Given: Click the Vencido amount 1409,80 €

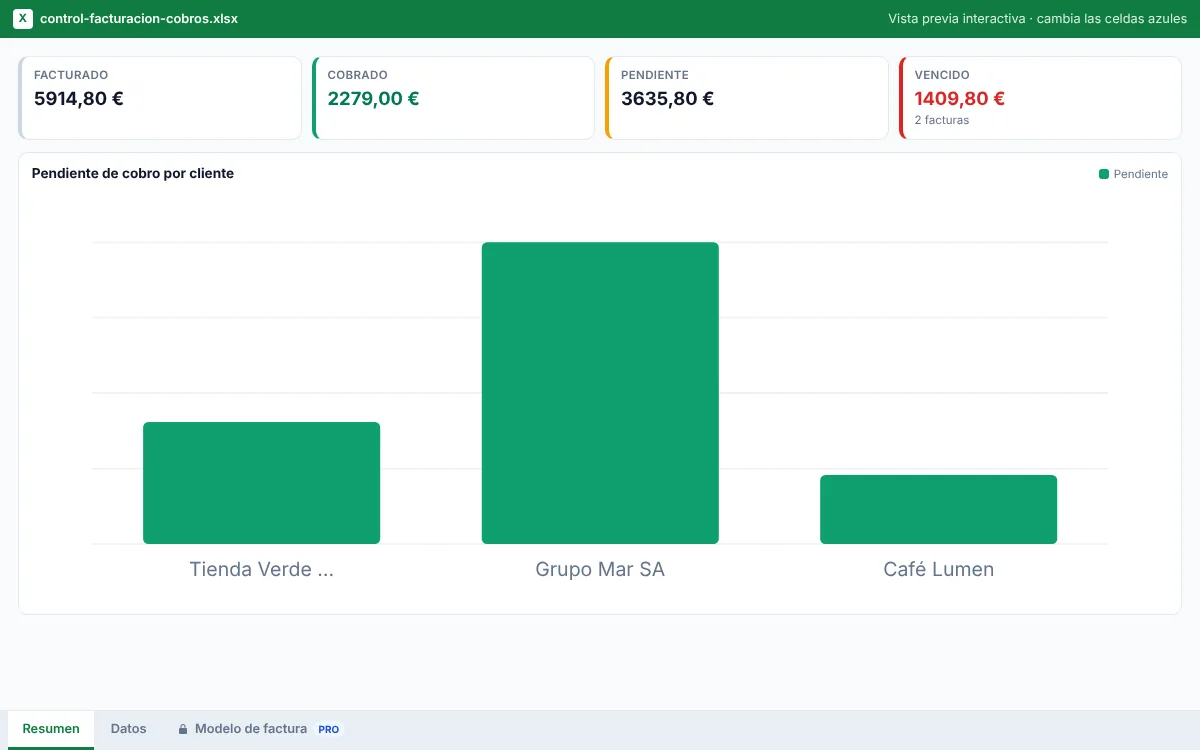Looking at the screenshot, I should point(960,98).
